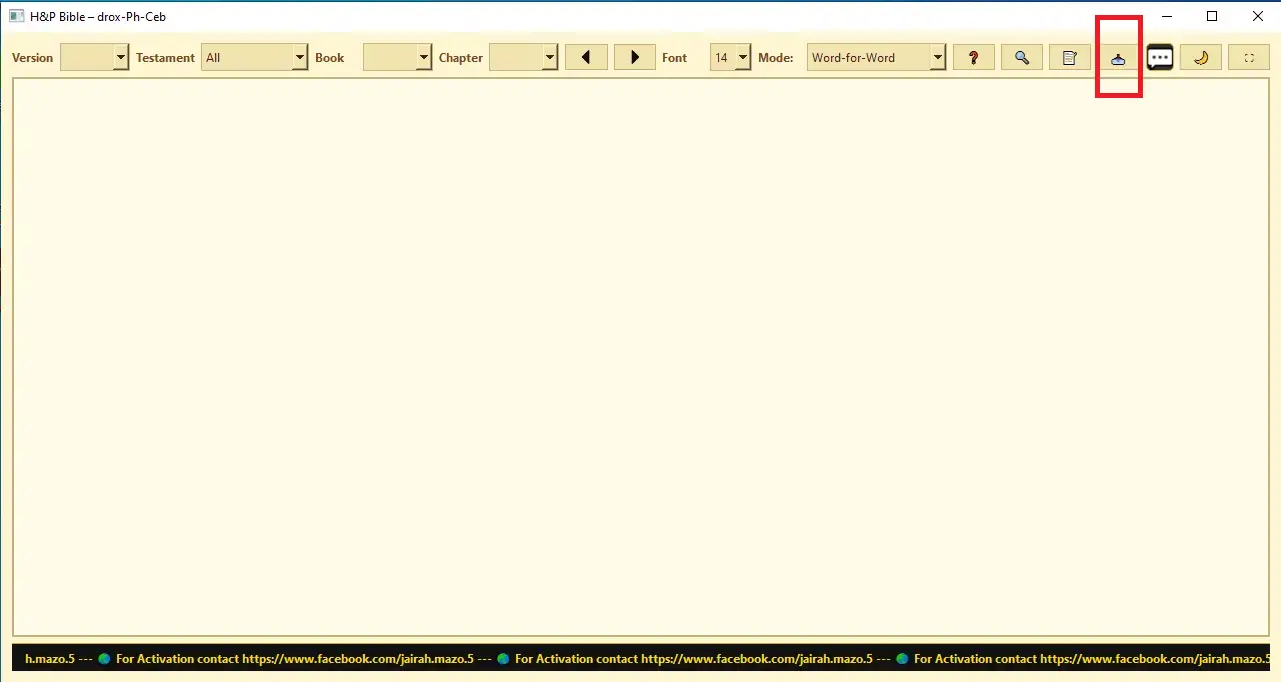Open the Version dropdown
1281x682 pixels.
coord(95,58)
